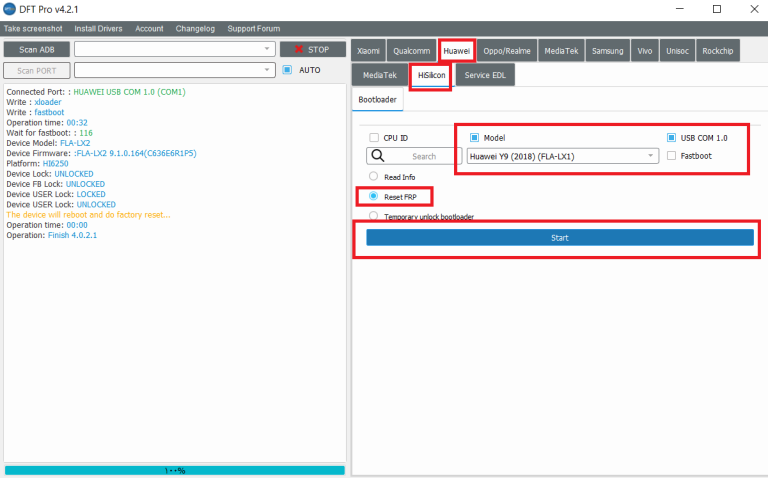Select Temporary unlock bootloader radio option

tap(374, 215)
